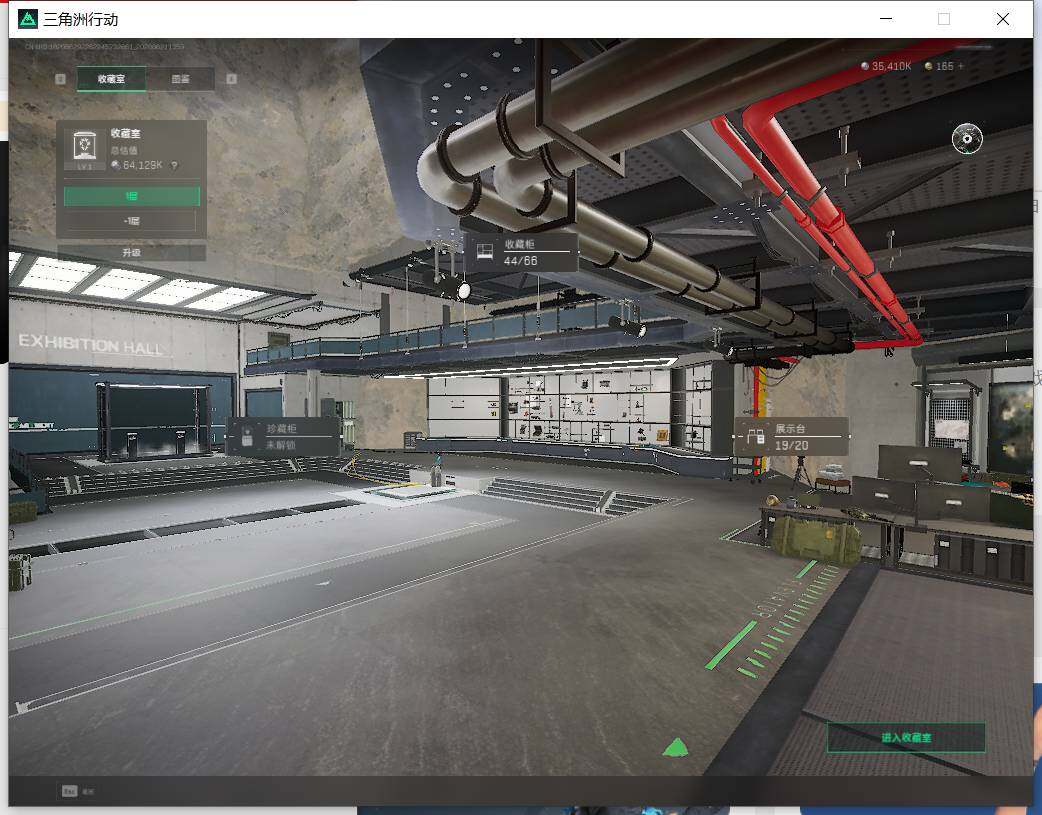Click the 展示台 display stand icon
This screenshot has height=815, width=1042.
click(x=756, y=437)
